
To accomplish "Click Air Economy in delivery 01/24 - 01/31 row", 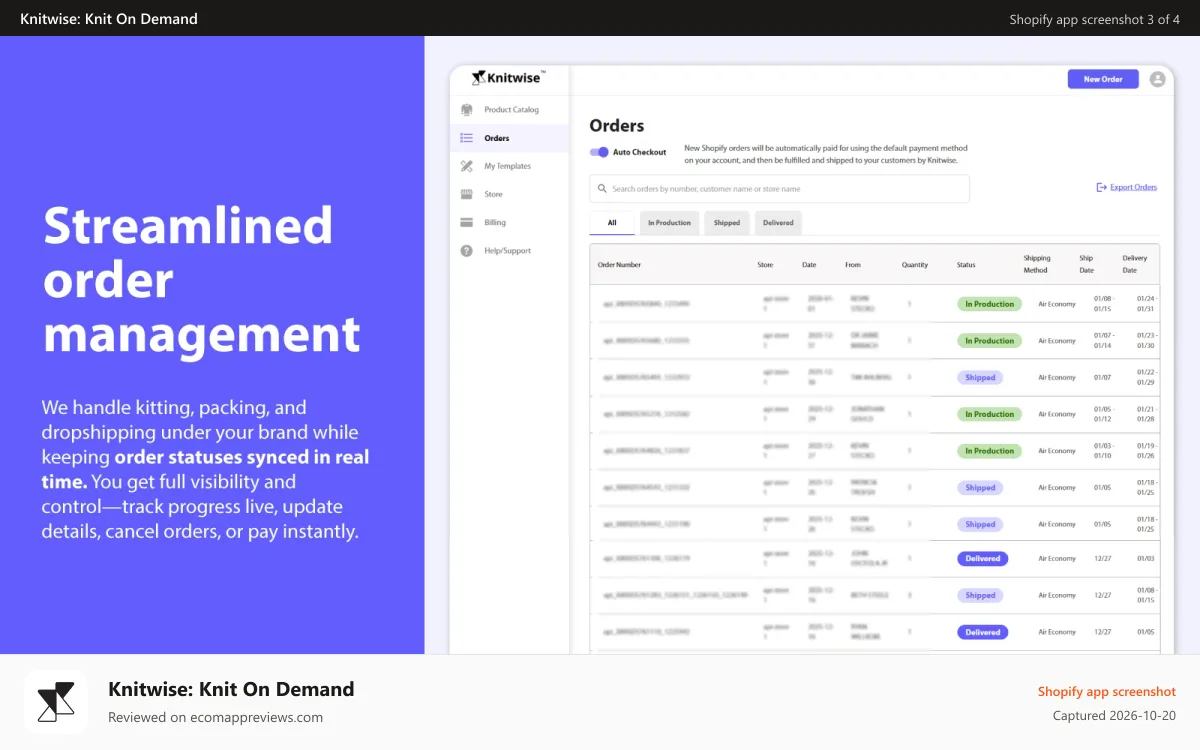I will click(x=1057, y=304).
